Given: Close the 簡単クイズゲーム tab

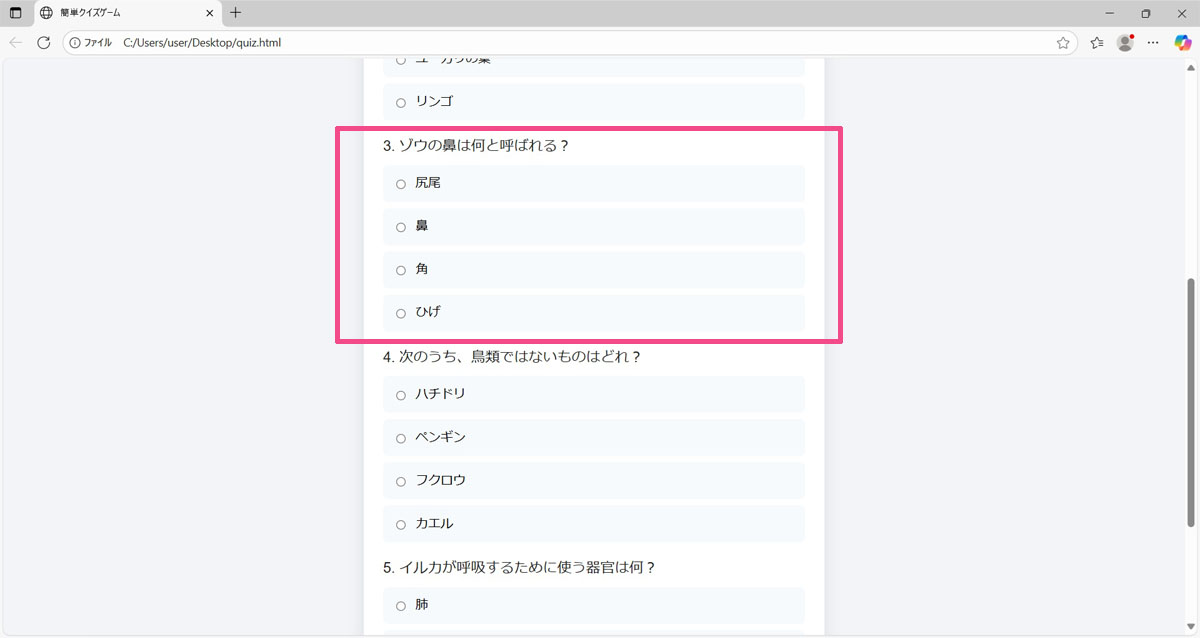Looking at the screenshot, I should pyautogui.click(x=210, y=13).
